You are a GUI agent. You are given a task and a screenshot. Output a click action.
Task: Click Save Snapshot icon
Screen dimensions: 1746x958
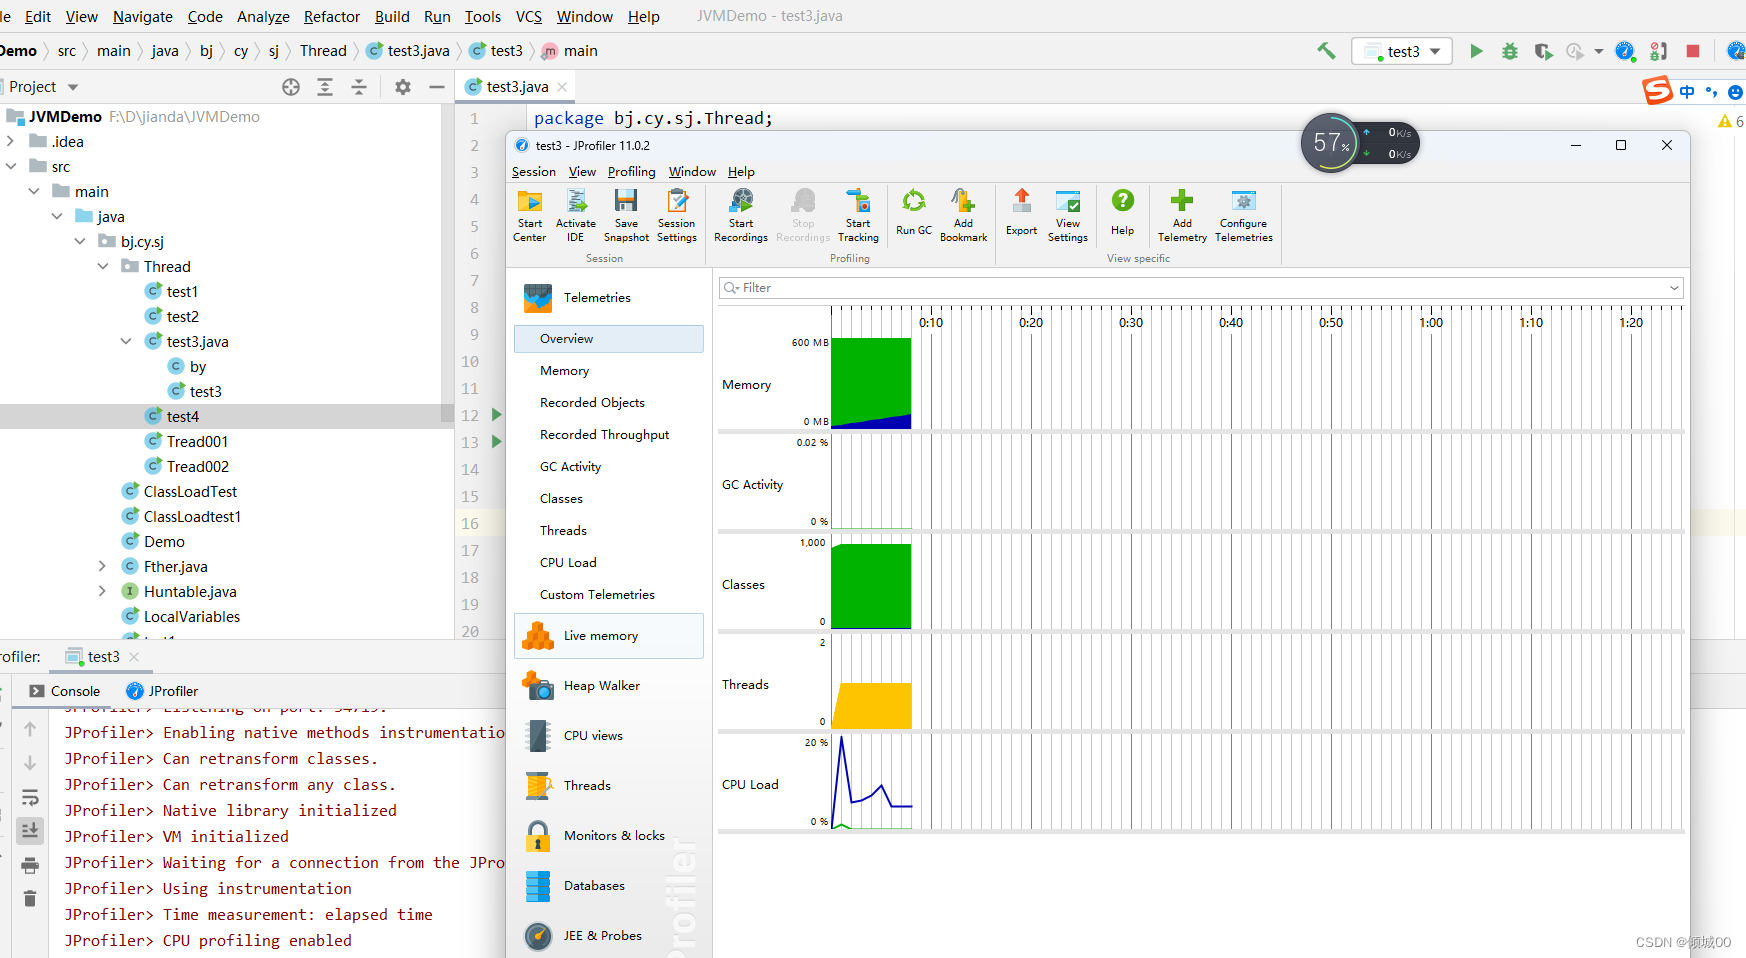point(626,215)
